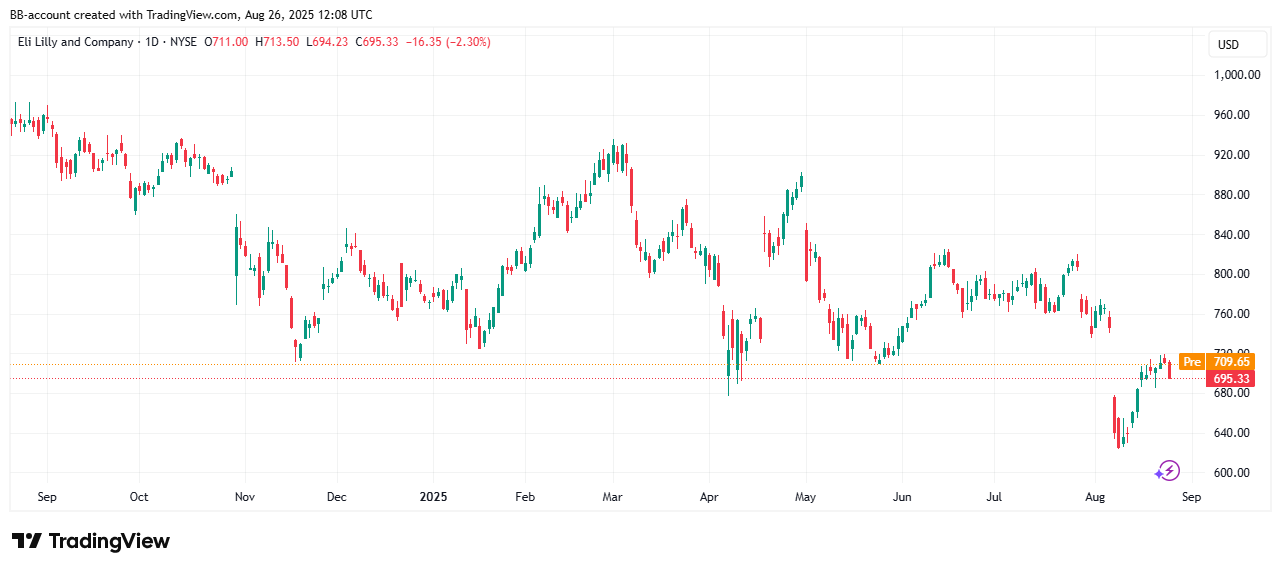Click the close value C695.33
1281x571 pixels.
coord(376,42)
